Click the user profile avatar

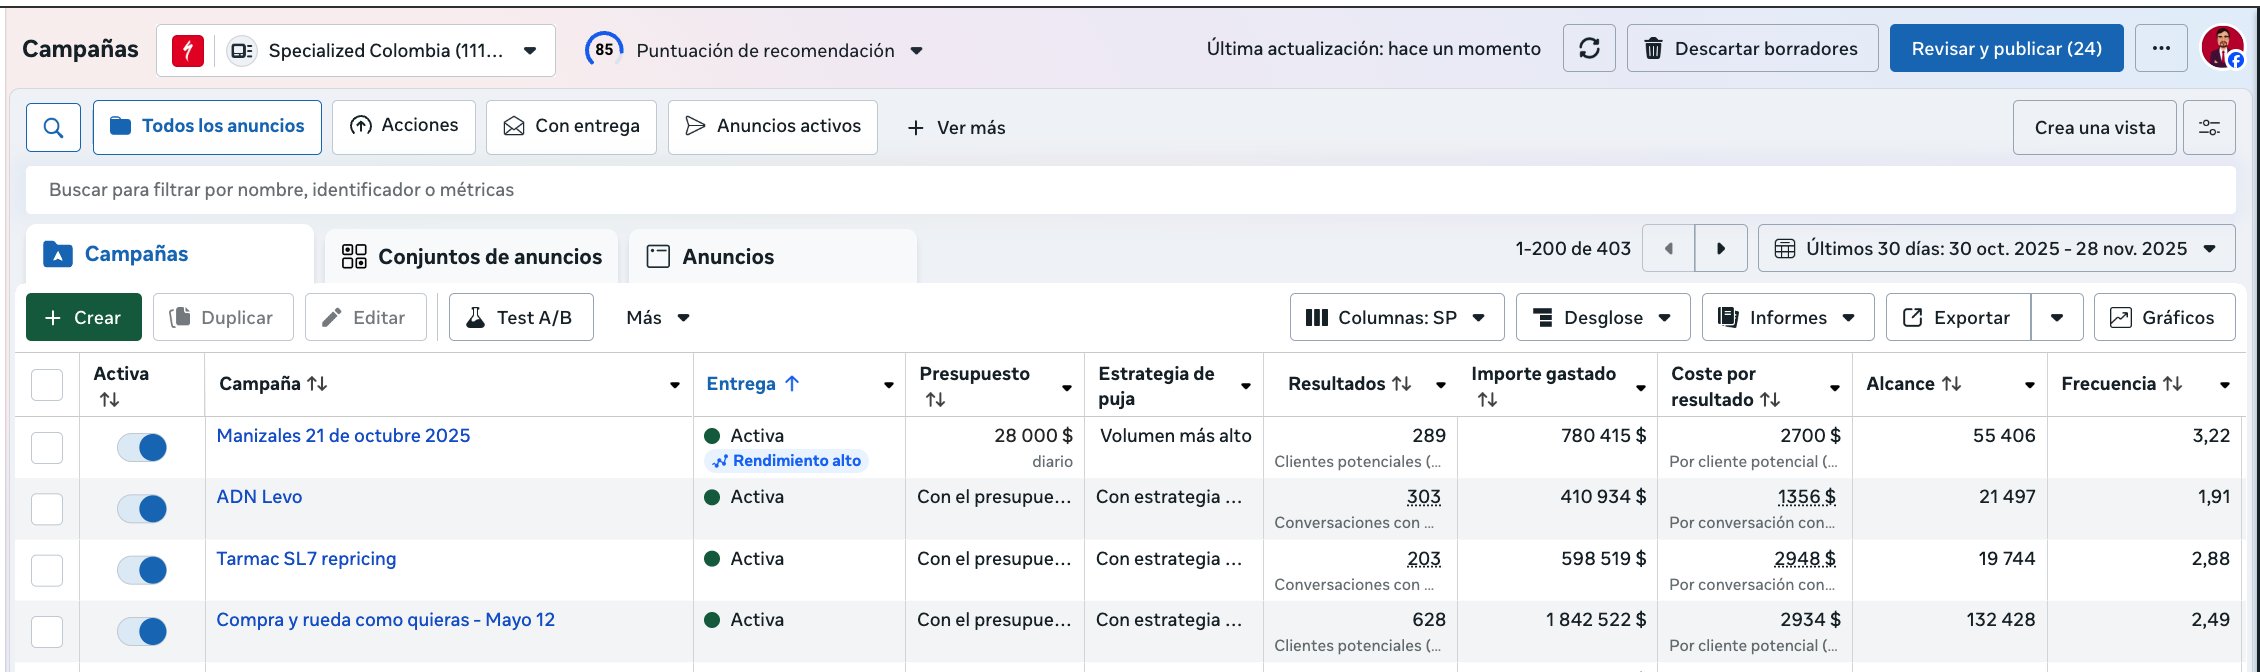click(x=2221, y=48)
